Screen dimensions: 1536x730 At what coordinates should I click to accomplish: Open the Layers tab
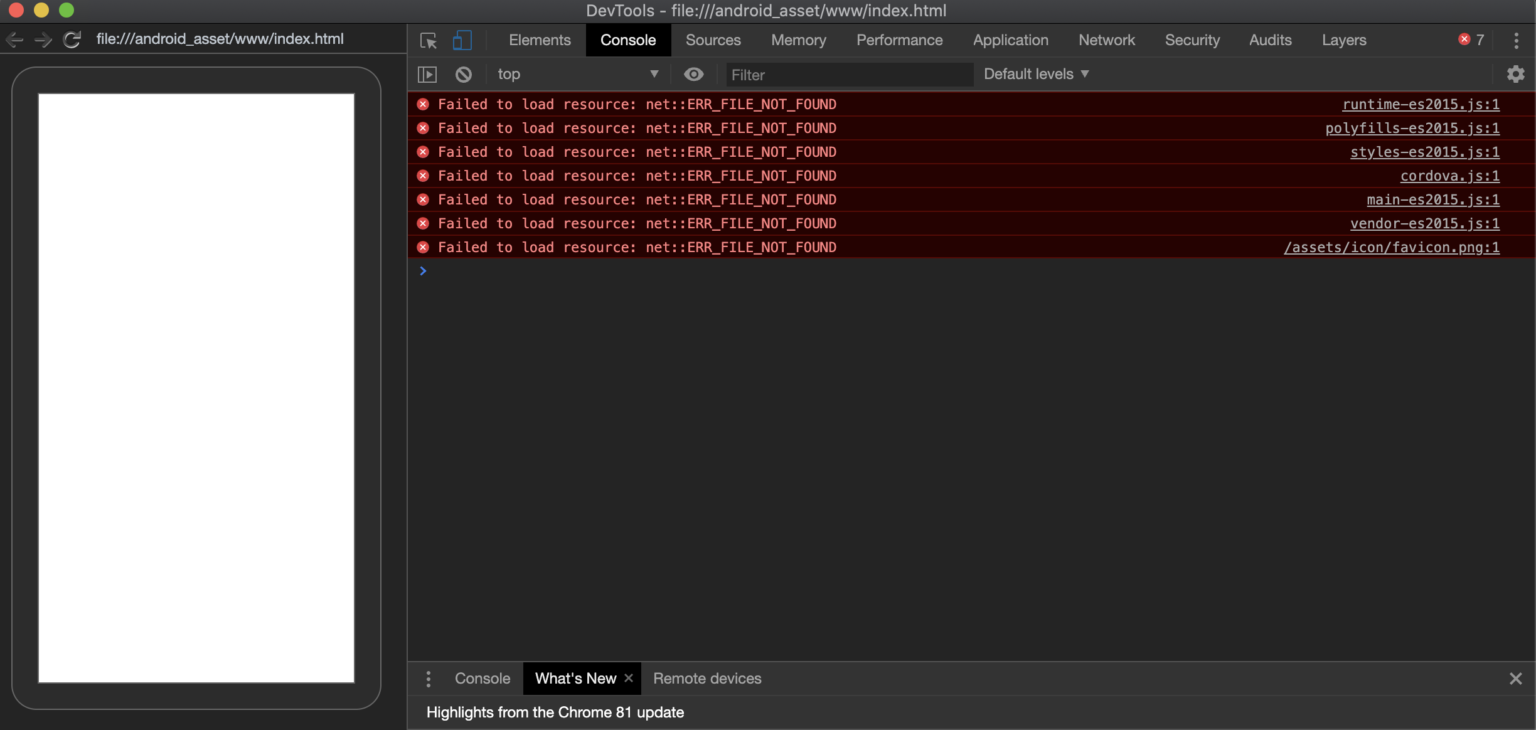point(1343,40)
